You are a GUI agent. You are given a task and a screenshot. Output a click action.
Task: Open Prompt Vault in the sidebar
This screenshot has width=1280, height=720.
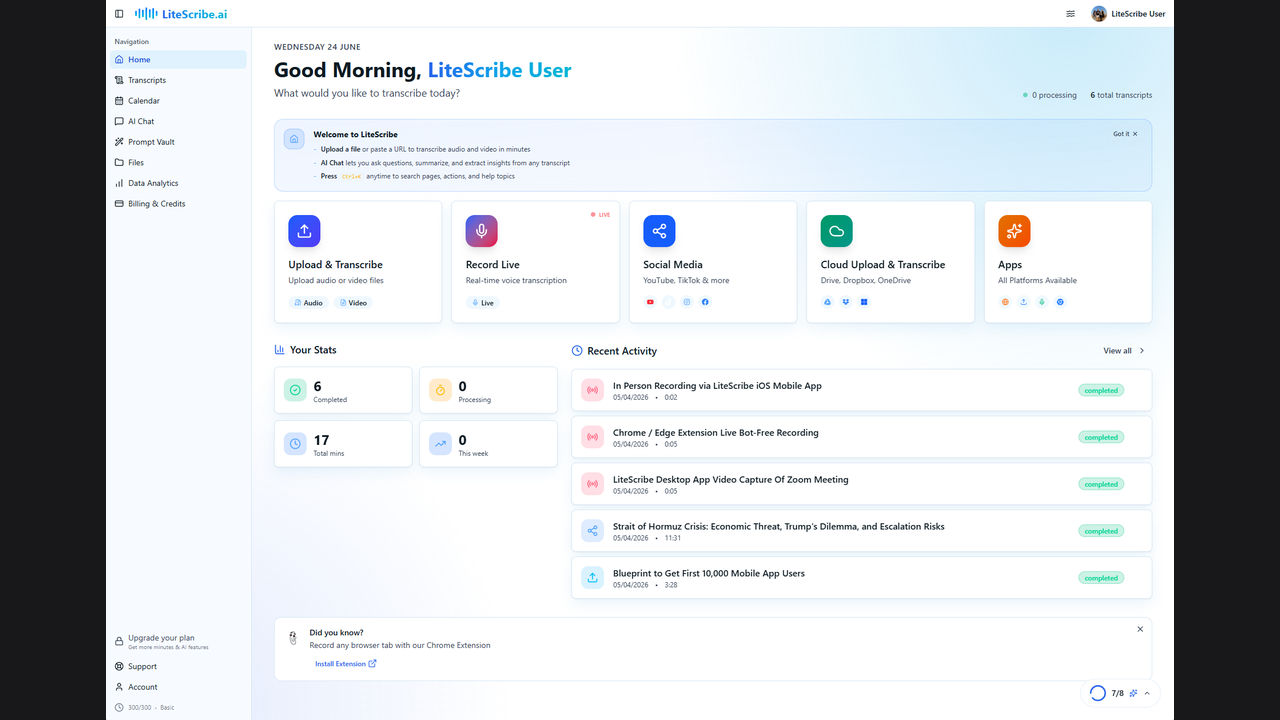pos(178,142)
